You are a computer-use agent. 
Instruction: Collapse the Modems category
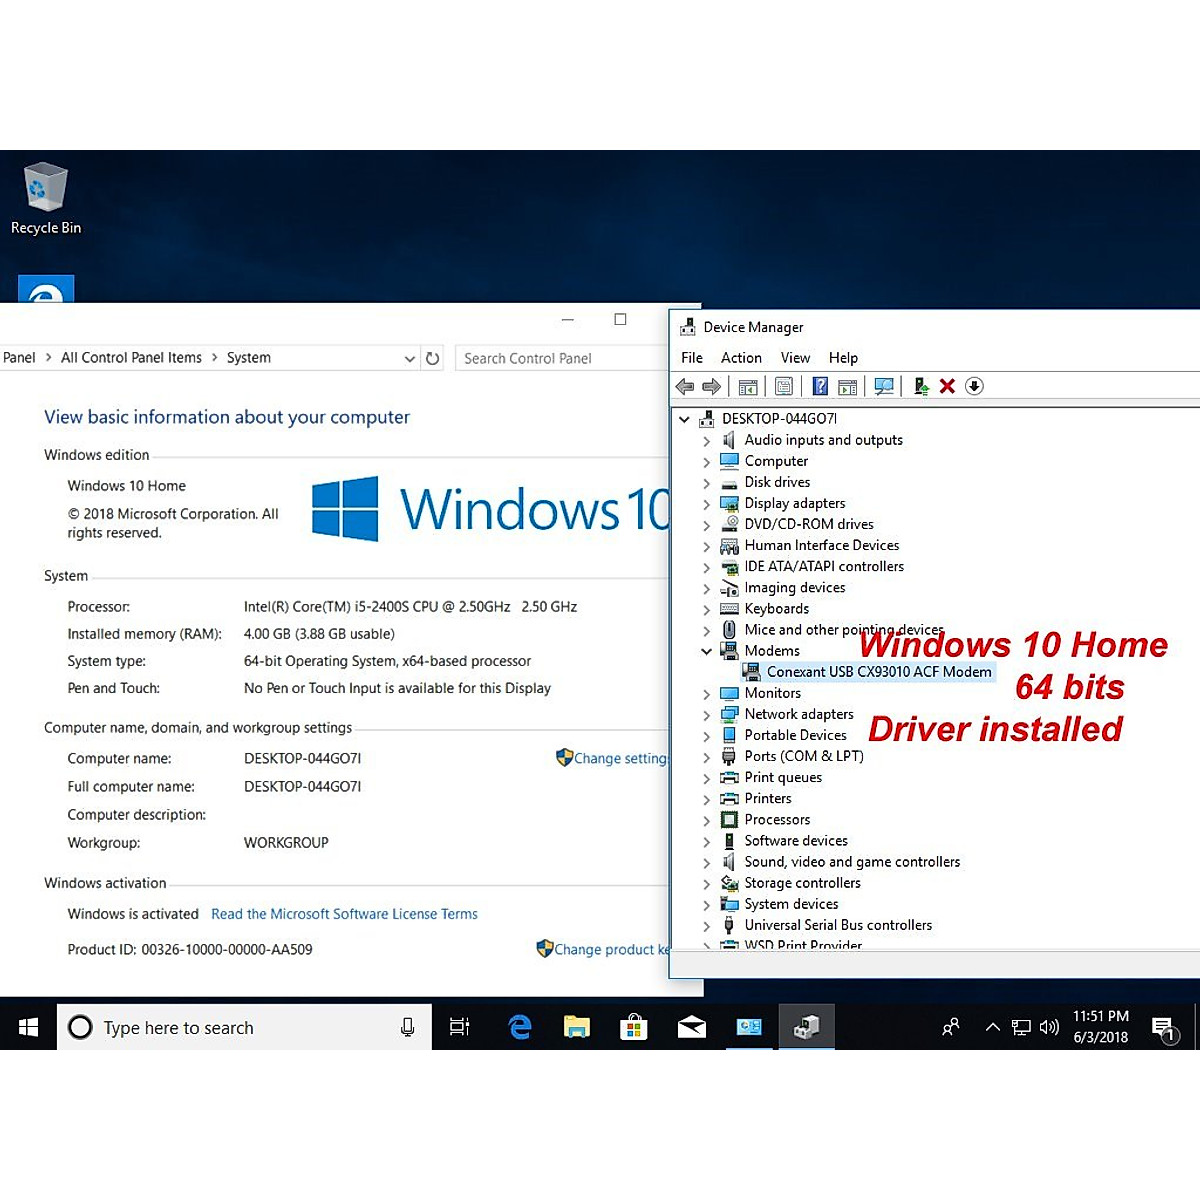click(x=707, y=651)
